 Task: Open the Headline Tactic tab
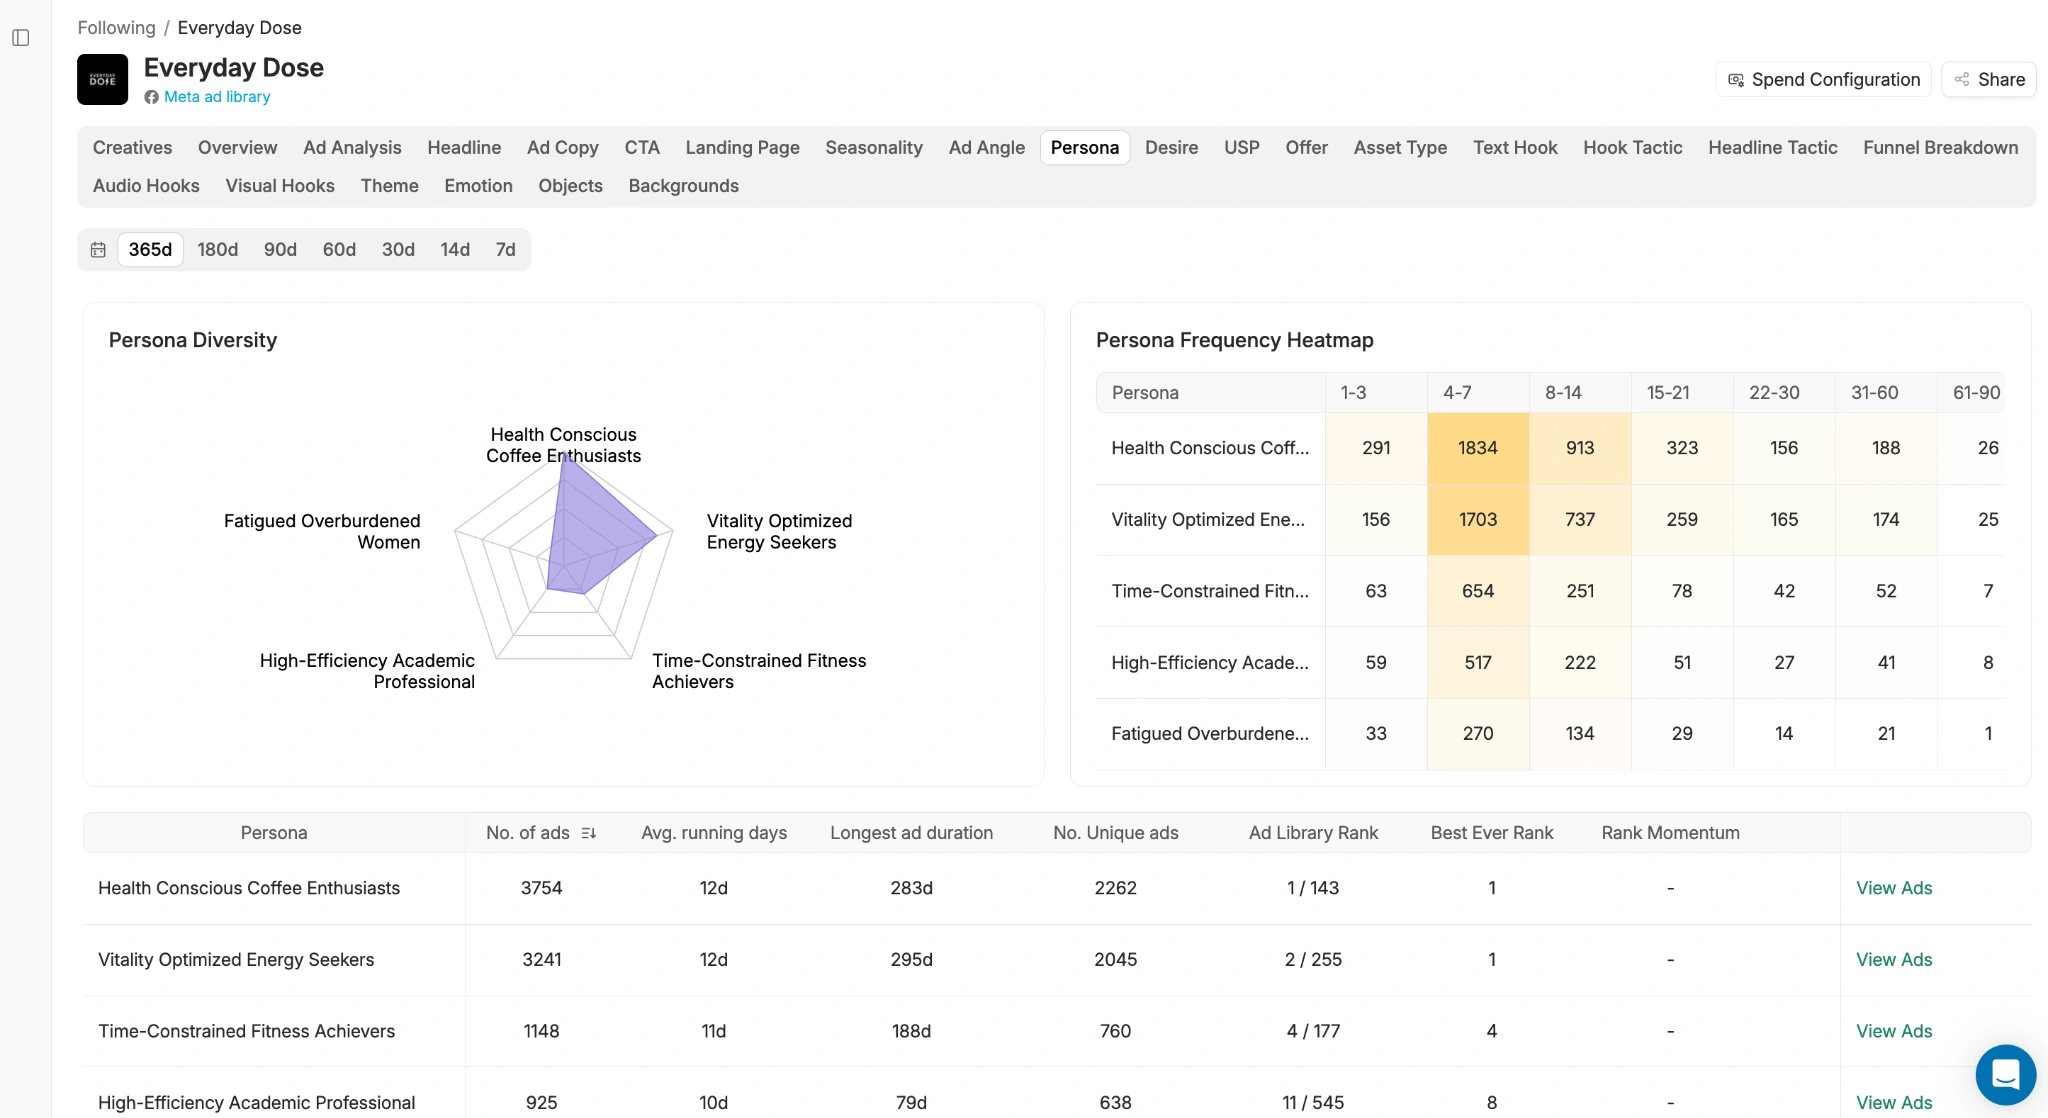pyautogui.click(x=1772, y=148)
